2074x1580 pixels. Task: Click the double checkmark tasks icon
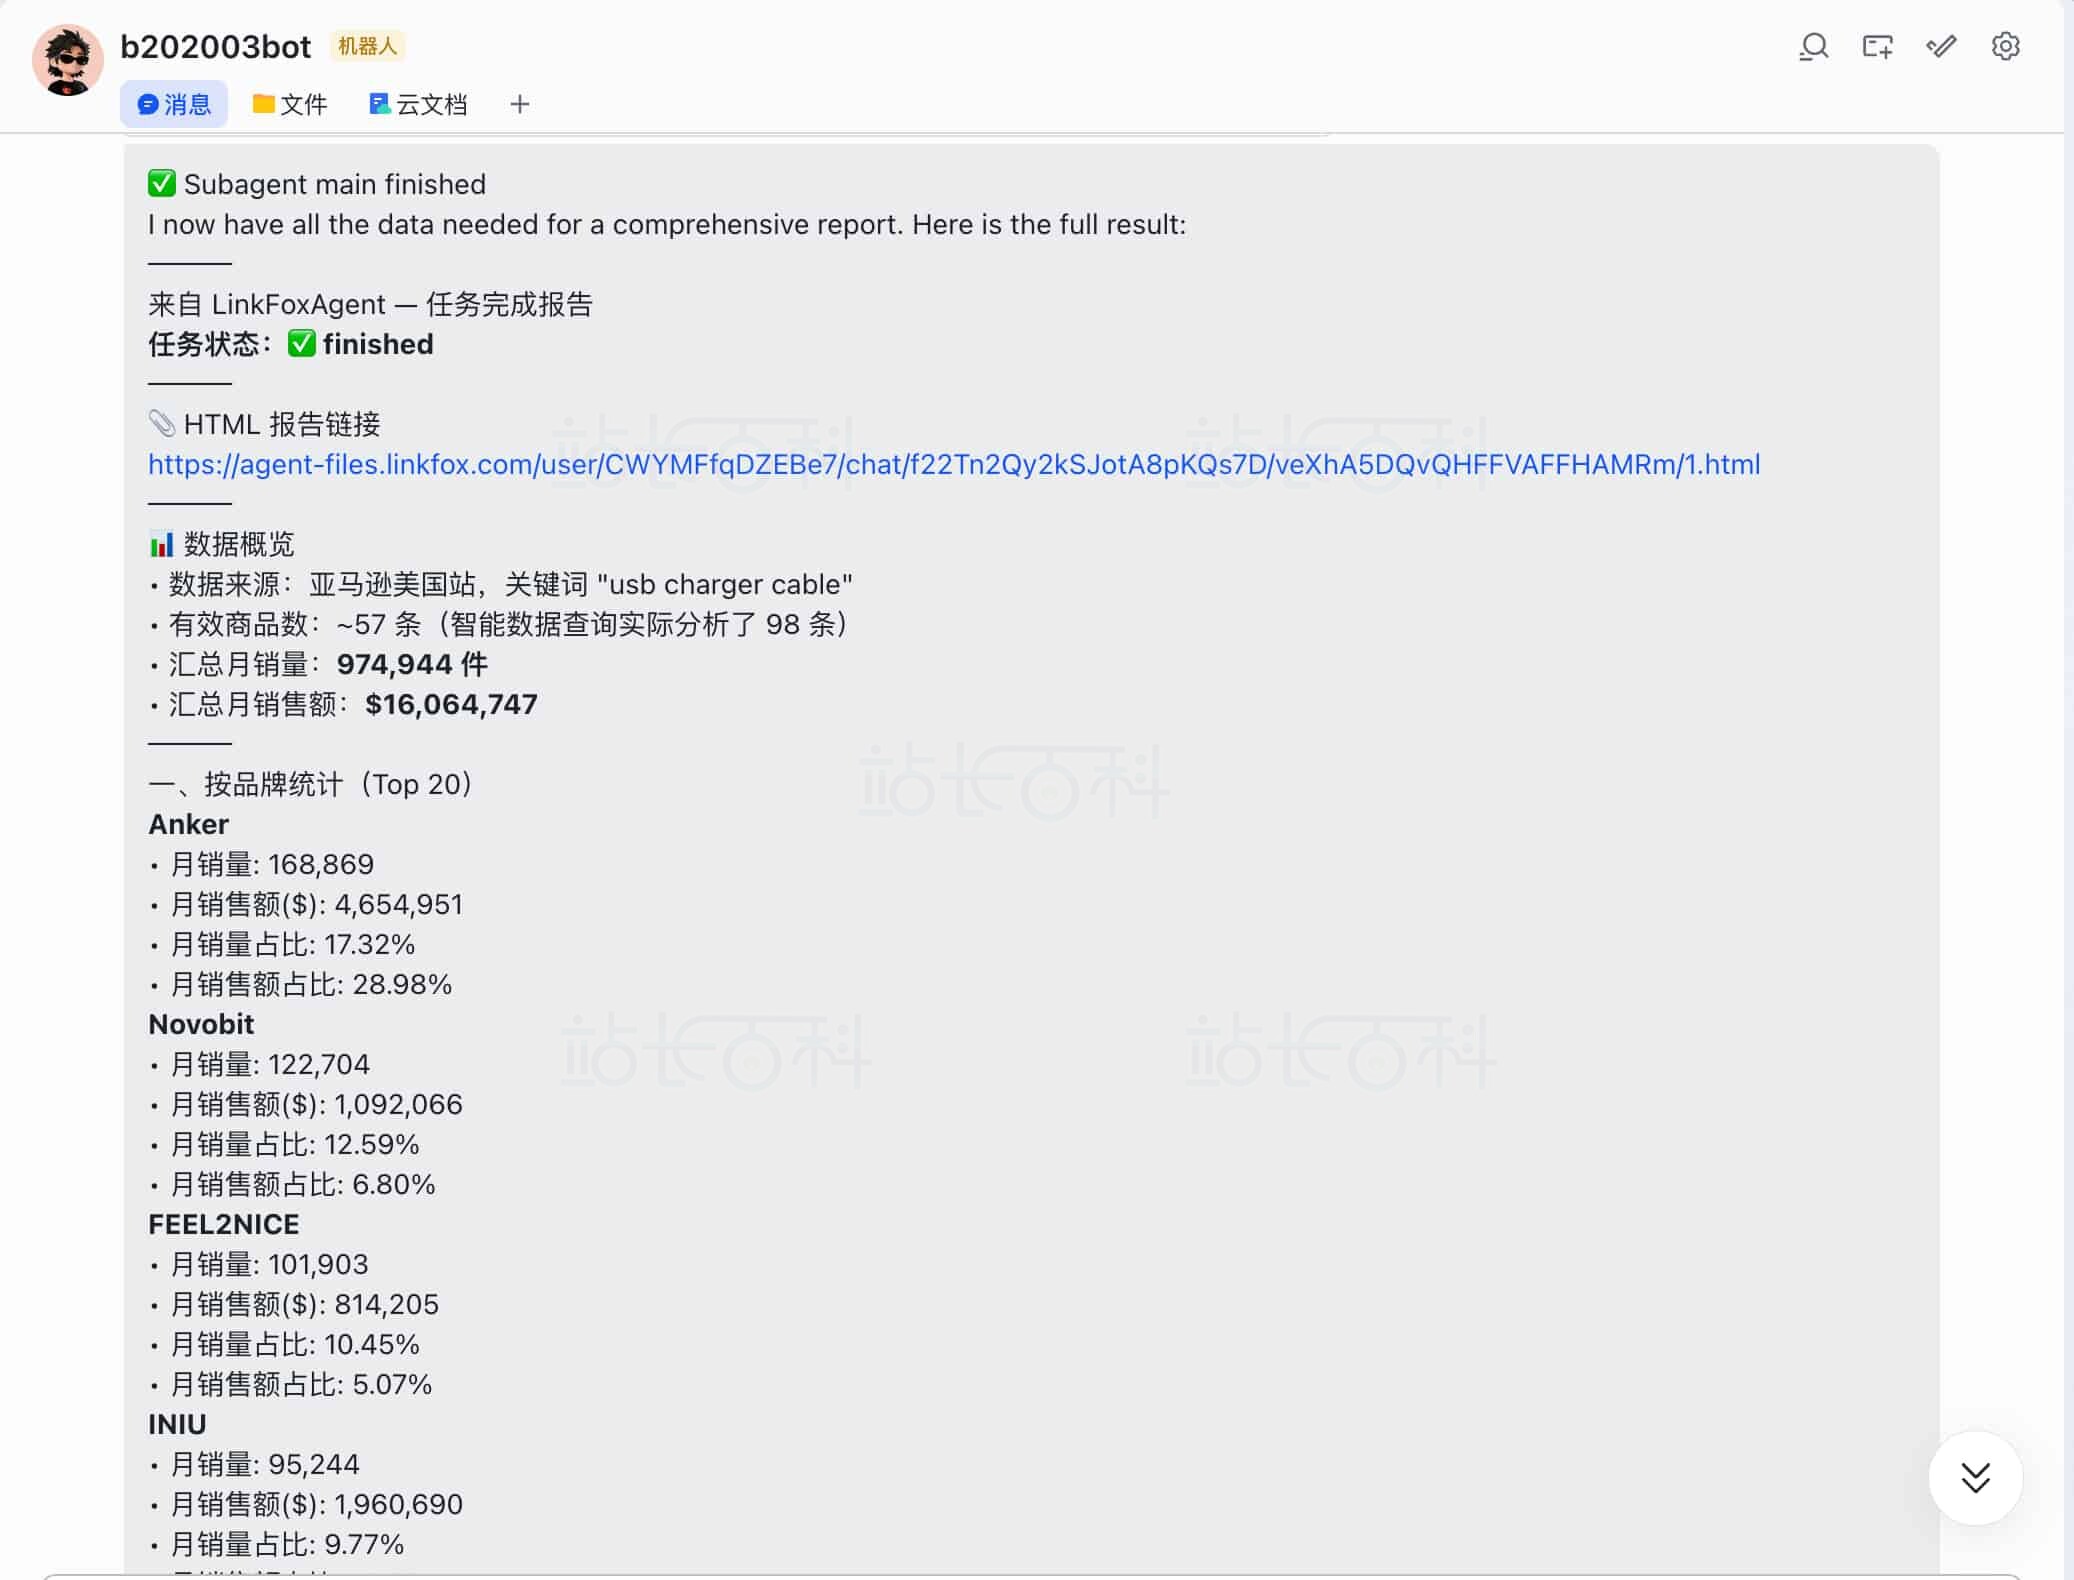pyautogui.click(x=1941, y=47)
